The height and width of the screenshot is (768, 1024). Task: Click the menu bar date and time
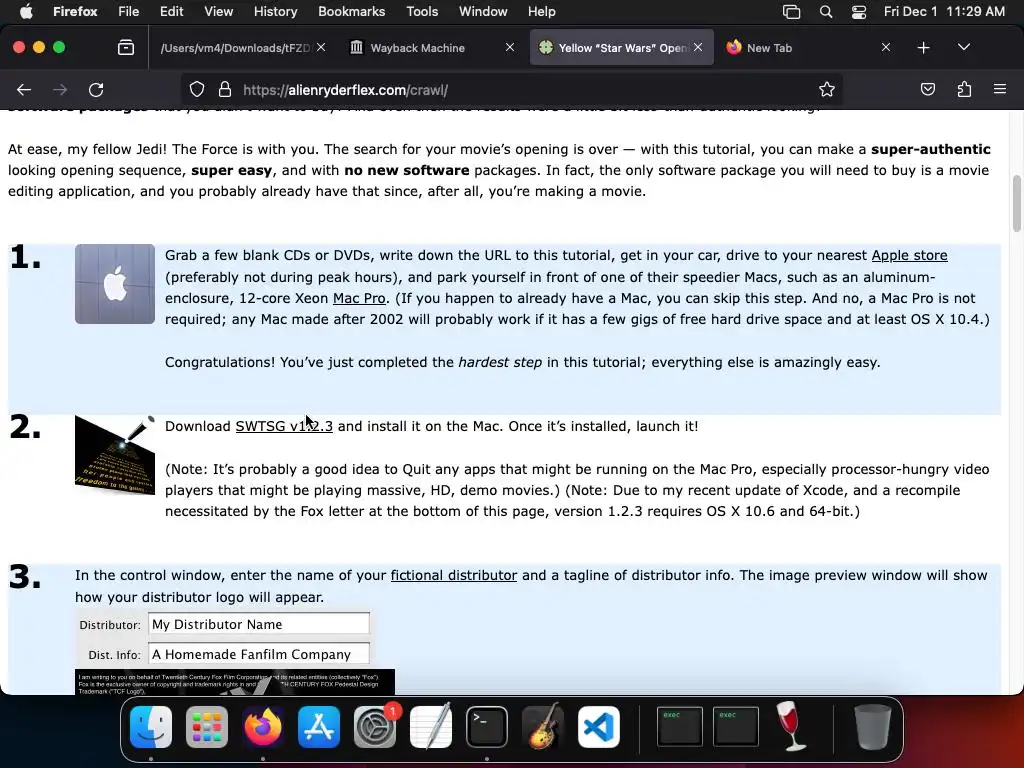[x=944, y=11]
